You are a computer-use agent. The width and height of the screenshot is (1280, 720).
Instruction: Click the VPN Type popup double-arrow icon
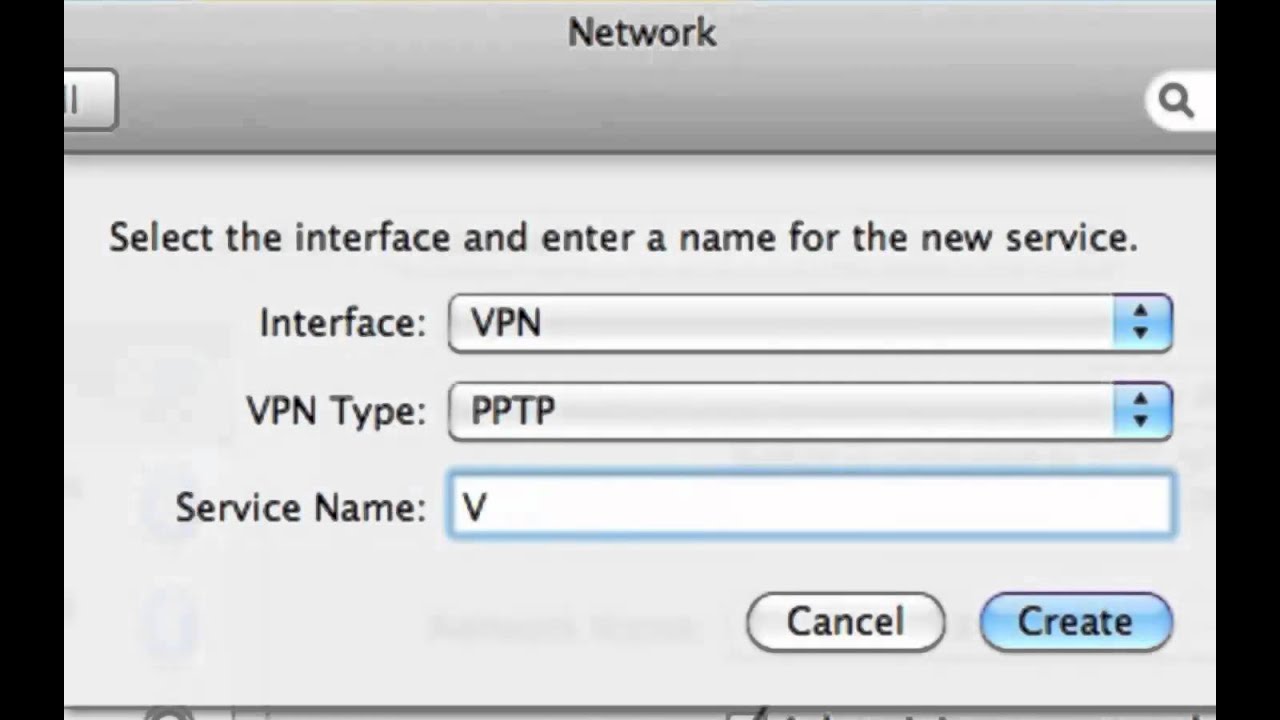tap(1141, 410)
